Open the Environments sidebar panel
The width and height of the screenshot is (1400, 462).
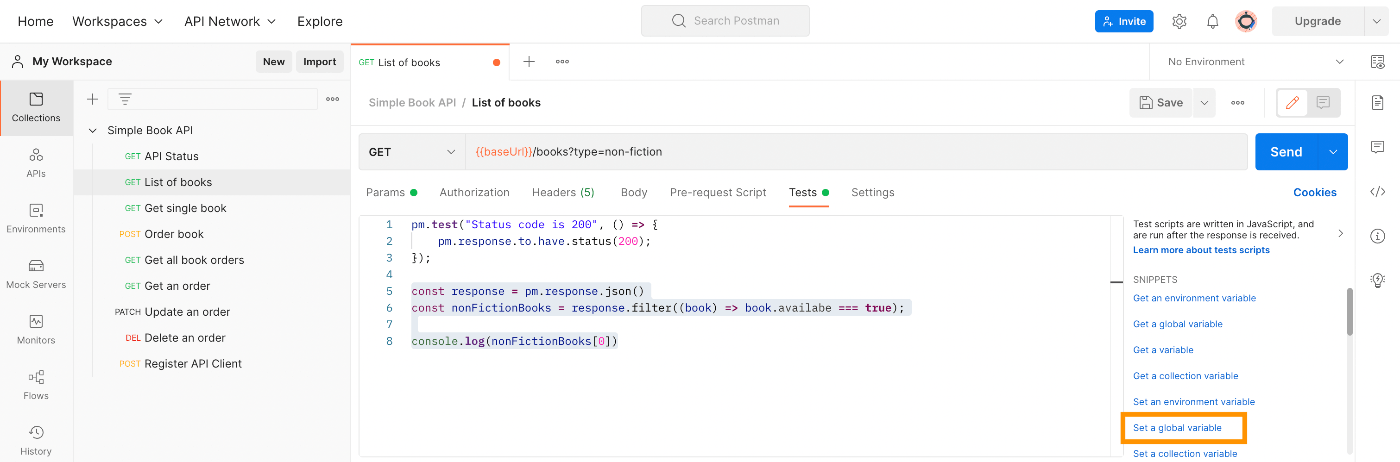pos(36,218)
